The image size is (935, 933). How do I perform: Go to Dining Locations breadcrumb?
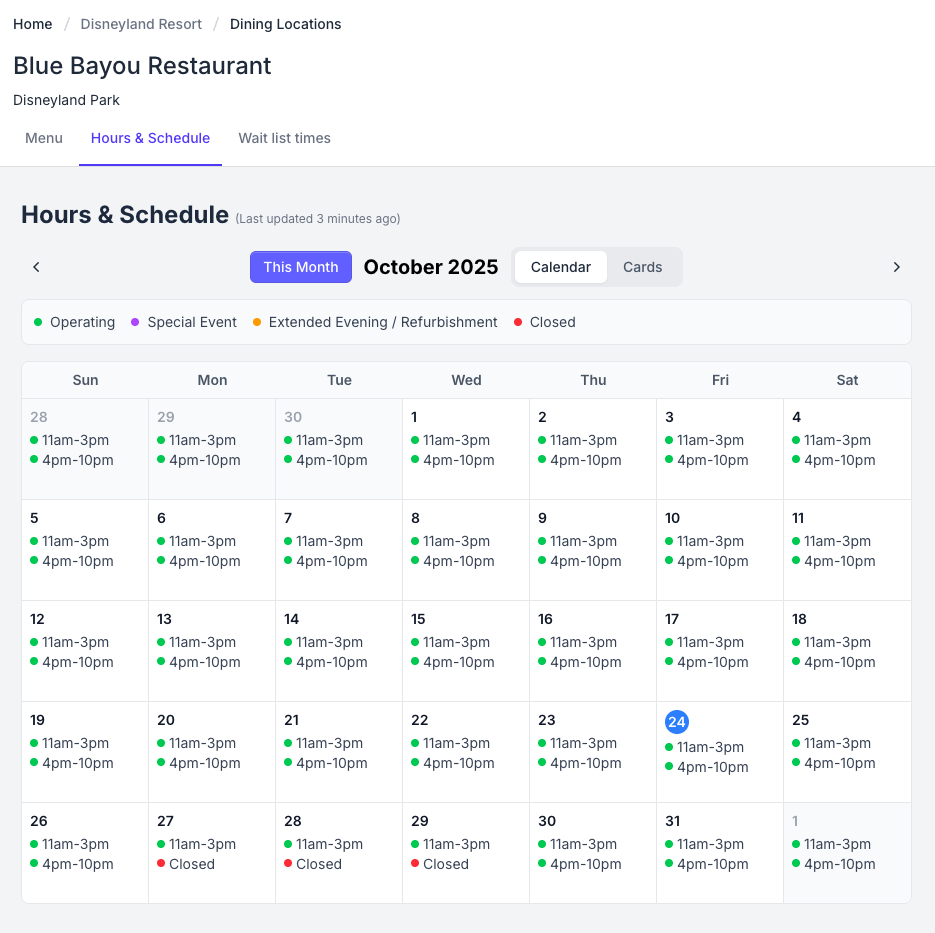click(x=285, y=24)
